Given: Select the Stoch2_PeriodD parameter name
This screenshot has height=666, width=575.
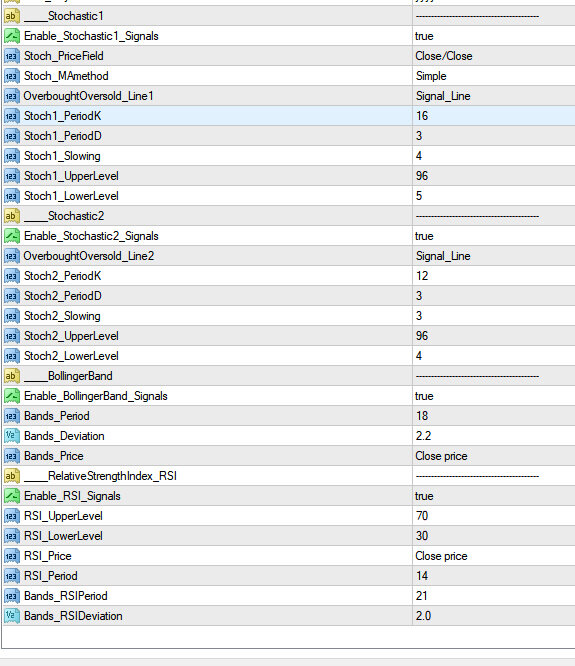Looking at the screenshot, I should click(63, 296).
